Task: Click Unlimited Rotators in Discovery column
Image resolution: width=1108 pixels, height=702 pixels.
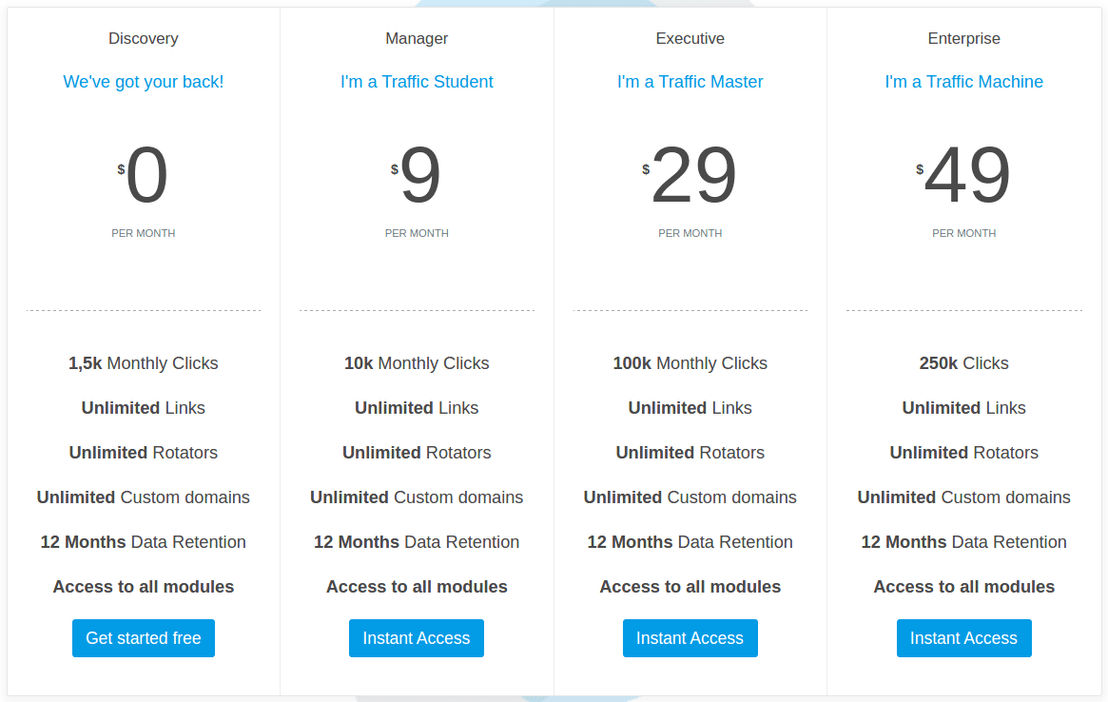Action: pyautogui.click(x=143, y=452)
